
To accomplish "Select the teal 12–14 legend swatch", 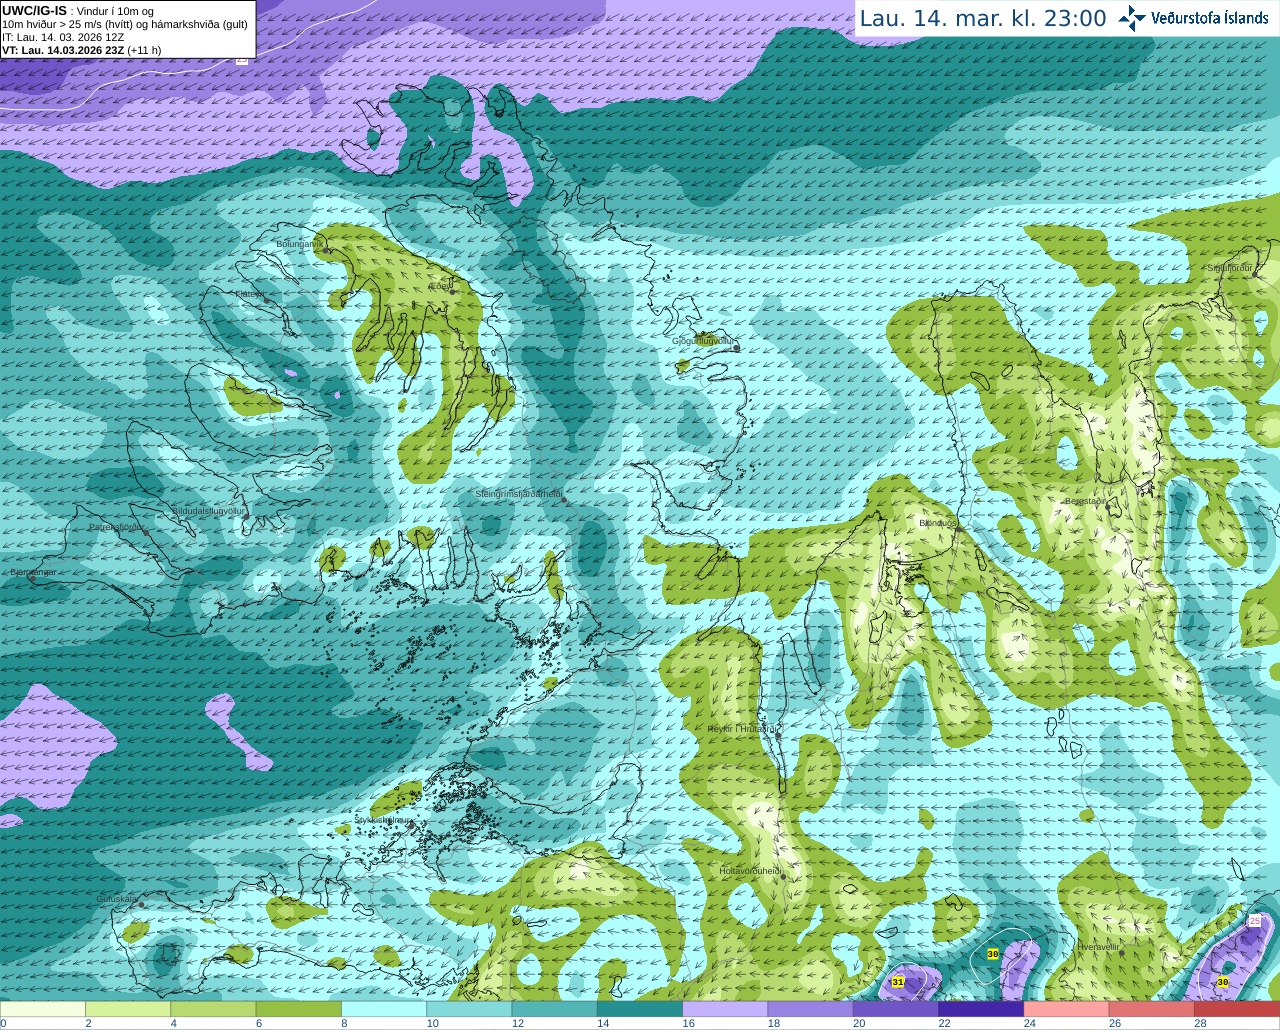I will 555,1009.
